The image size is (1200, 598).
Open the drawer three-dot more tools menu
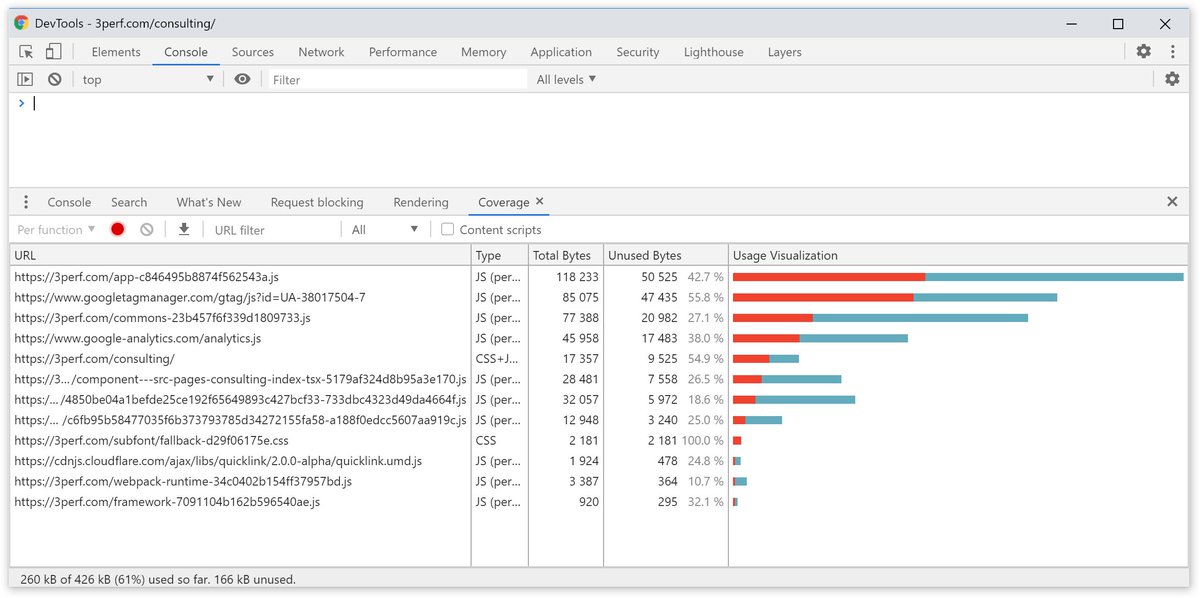(26, 202)
